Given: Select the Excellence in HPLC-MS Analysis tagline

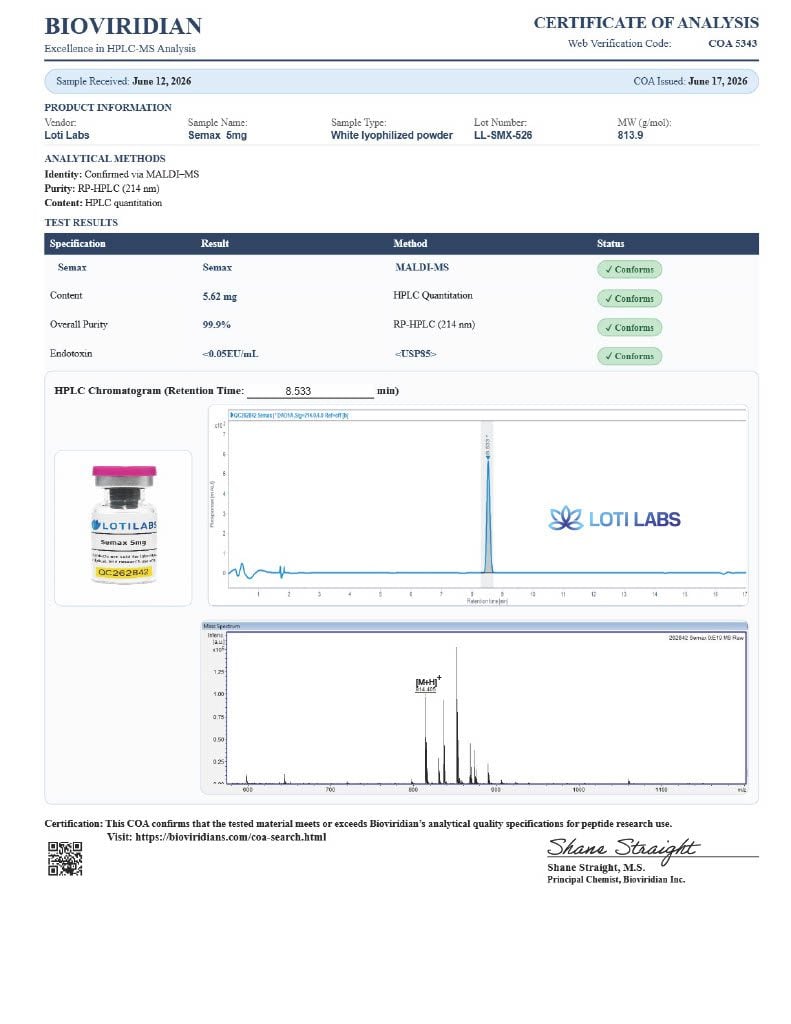Looking at the screenshot, I should click(x=120, y=48).
